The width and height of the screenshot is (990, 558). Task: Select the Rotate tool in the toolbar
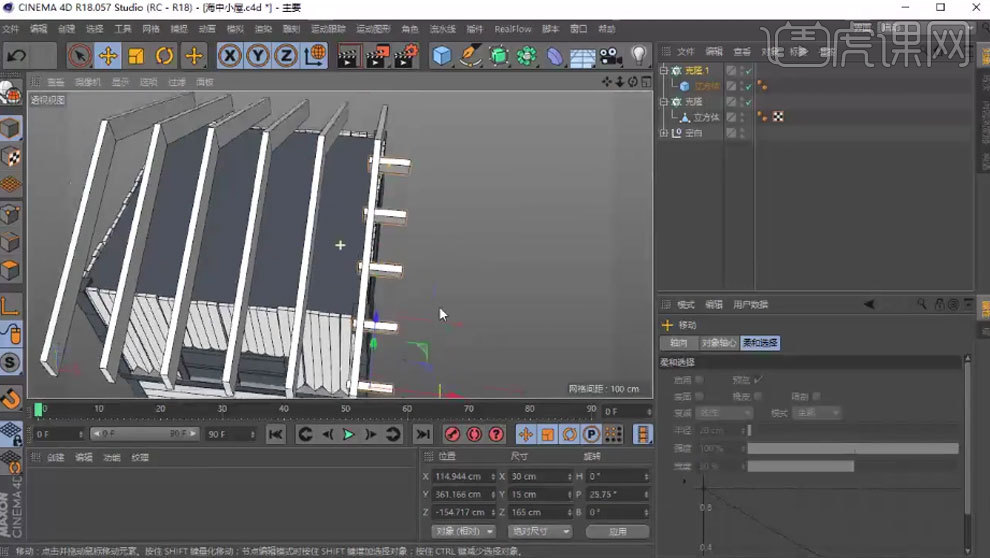point(165,56)
